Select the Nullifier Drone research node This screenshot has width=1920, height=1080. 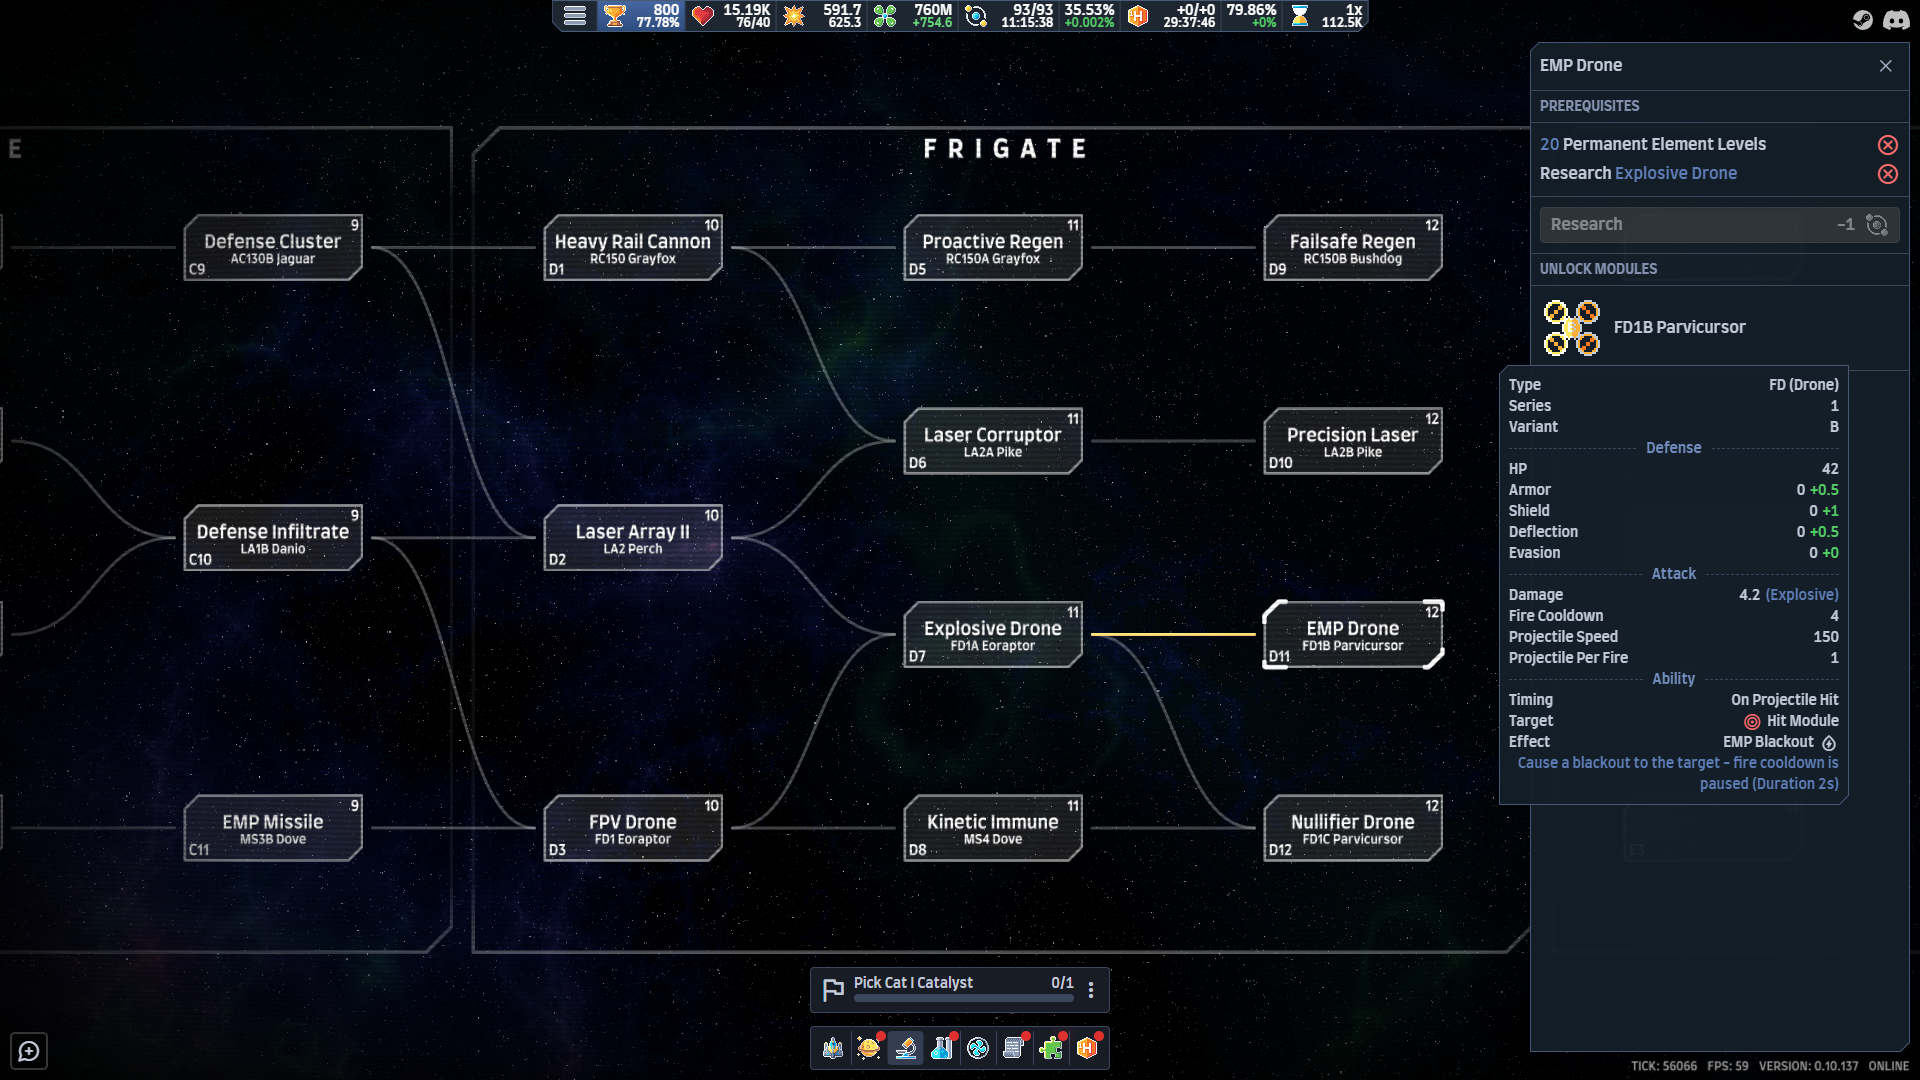point(1352,828)
